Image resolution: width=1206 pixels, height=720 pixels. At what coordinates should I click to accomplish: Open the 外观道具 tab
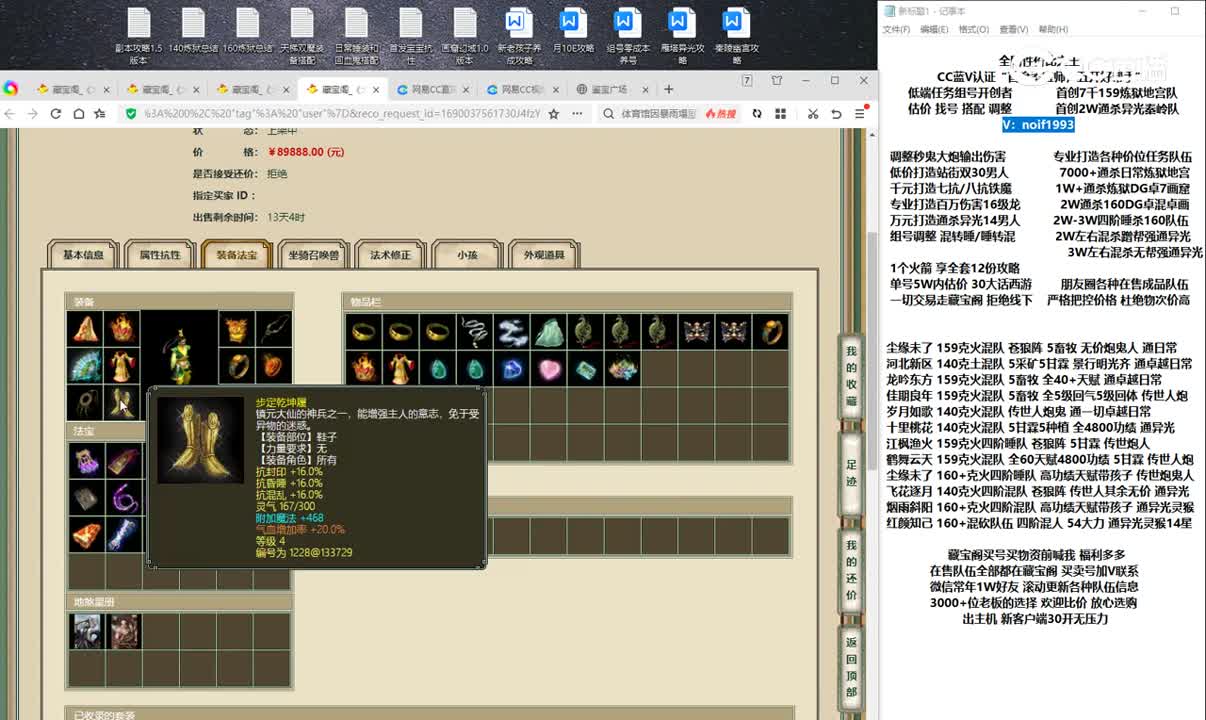[543, 255]
